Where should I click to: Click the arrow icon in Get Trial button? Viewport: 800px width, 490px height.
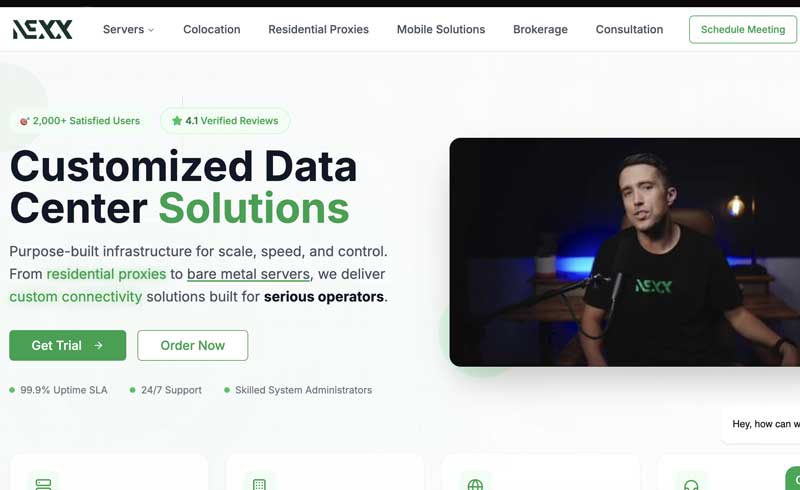pos(98,346)
